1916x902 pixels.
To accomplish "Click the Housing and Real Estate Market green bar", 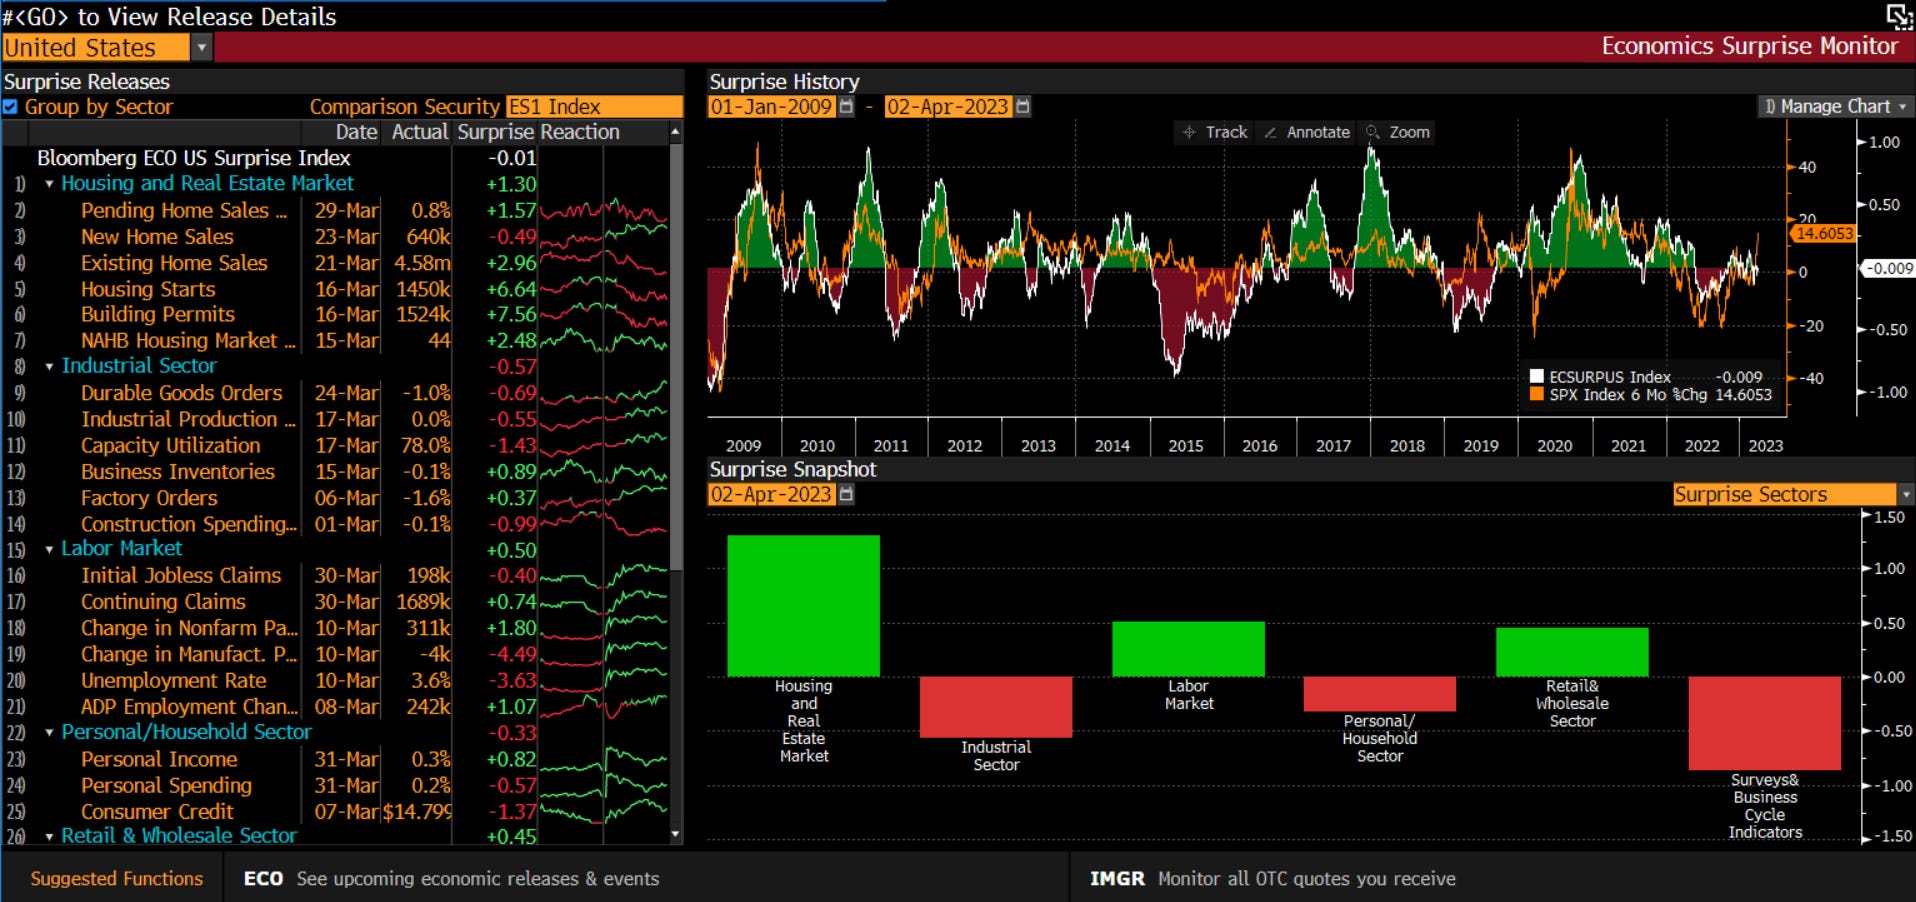I will coord(803,606).
